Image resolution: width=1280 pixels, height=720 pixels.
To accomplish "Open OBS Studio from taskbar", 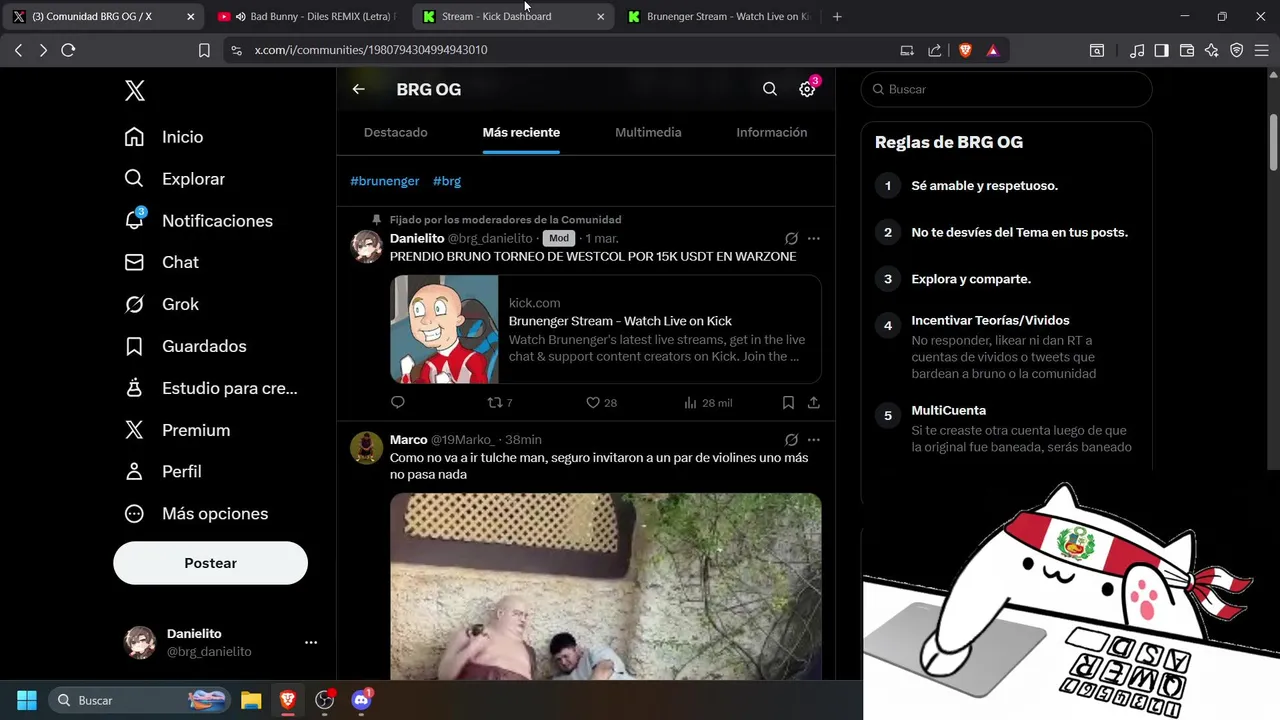I will (324, 700).
